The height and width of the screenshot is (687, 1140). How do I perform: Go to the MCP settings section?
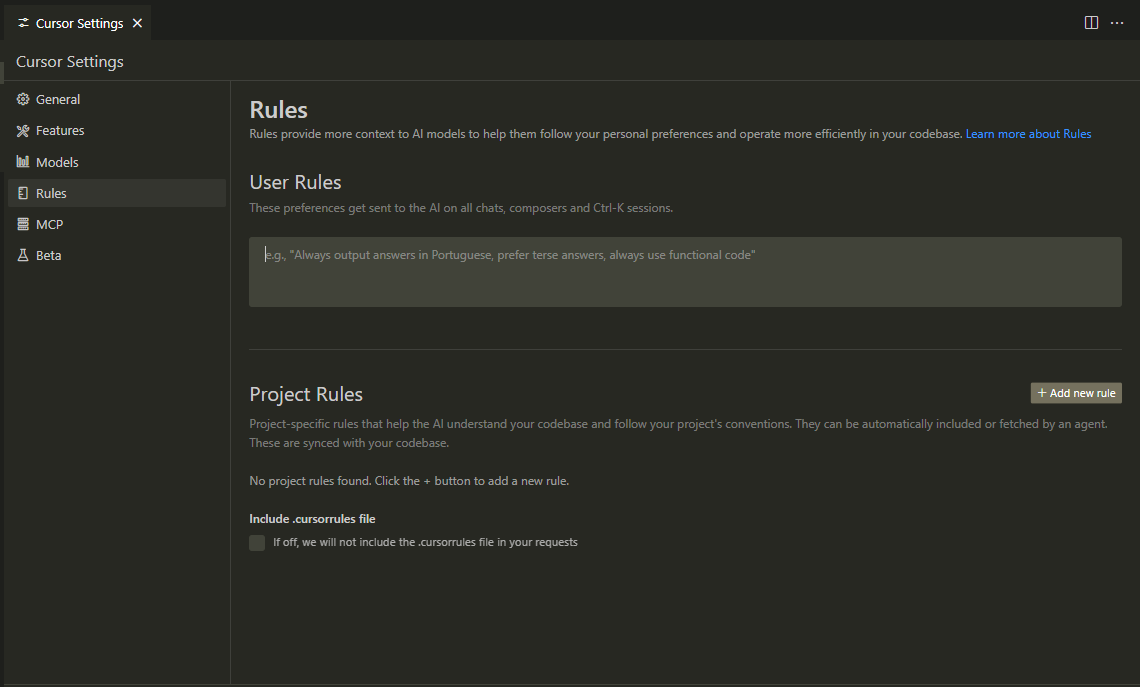point(117,225)
